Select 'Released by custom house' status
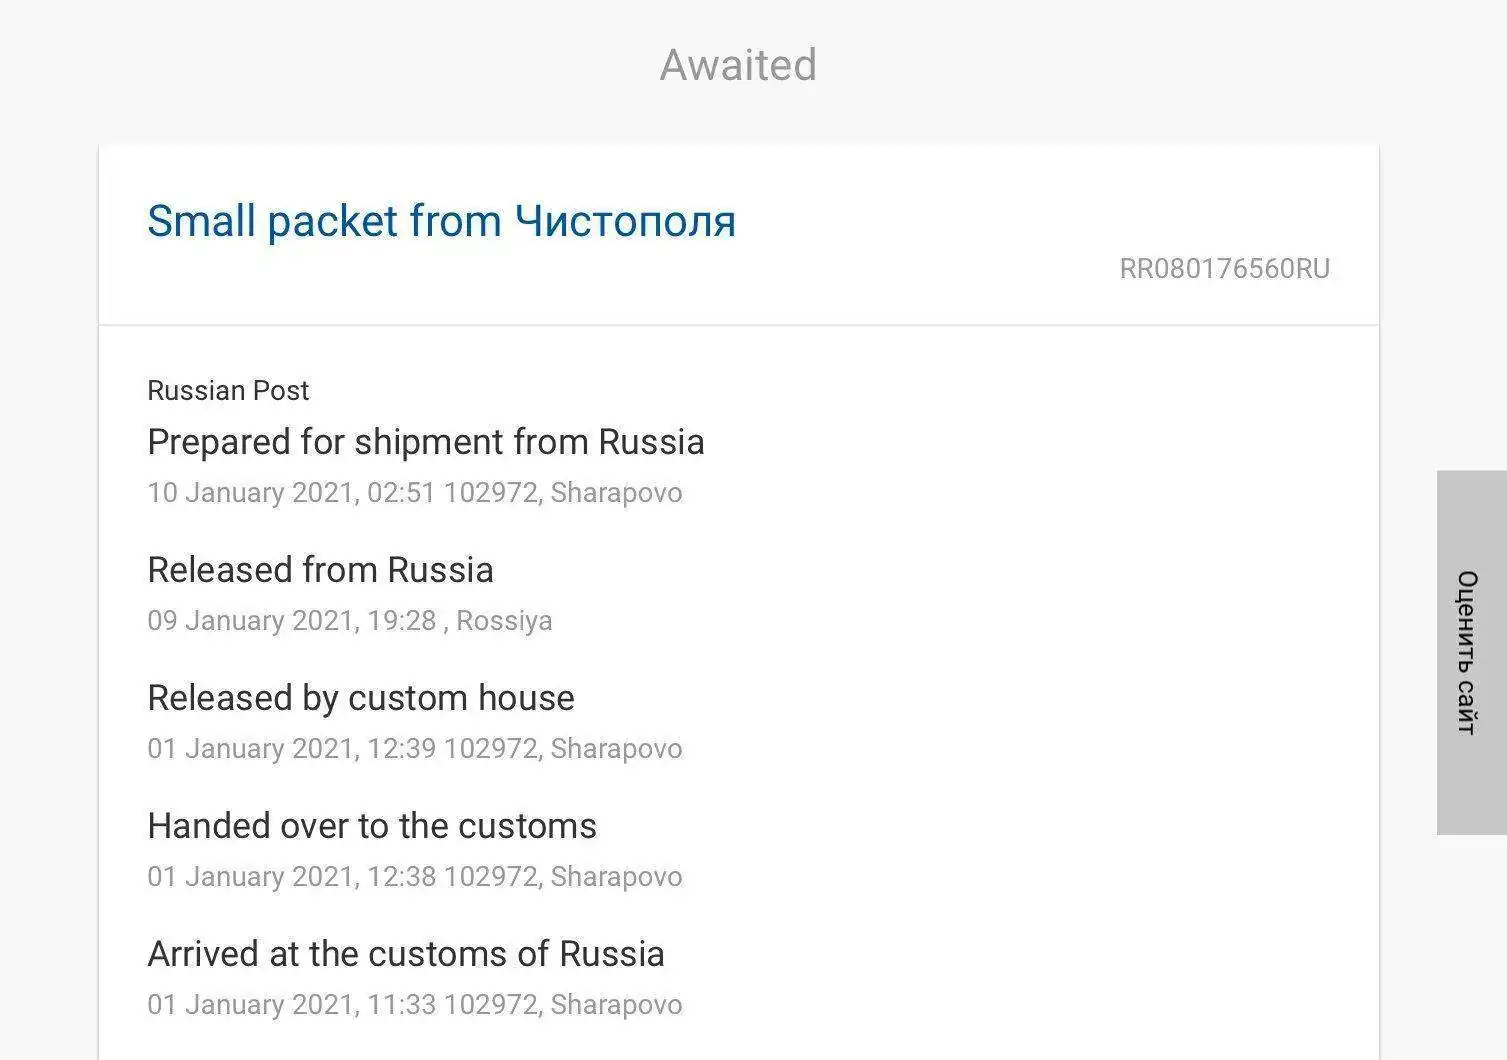Viewport: 1507px width, 1060px height. pos(360,698)
